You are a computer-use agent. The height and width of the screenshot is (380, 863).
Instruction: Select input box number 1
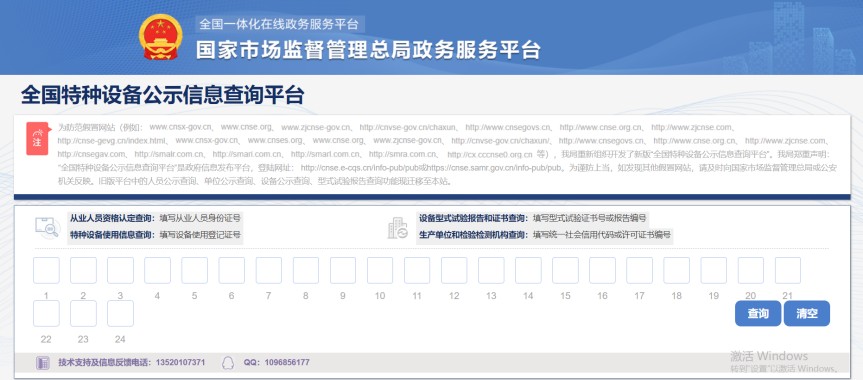coord(46,270)
